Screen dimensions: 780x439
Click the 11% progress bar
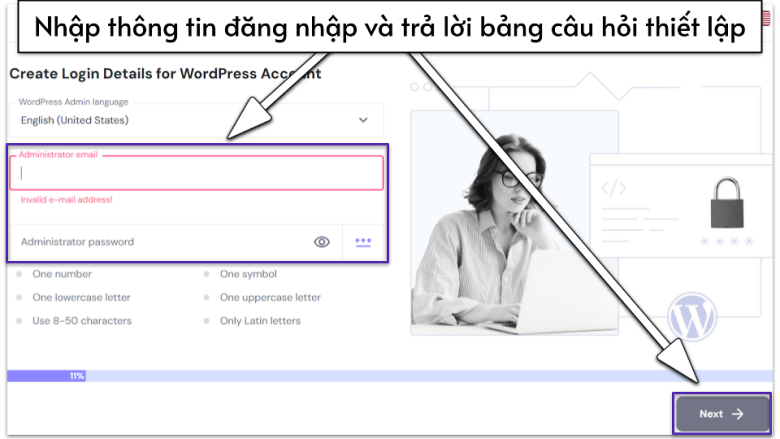point(390,376)
